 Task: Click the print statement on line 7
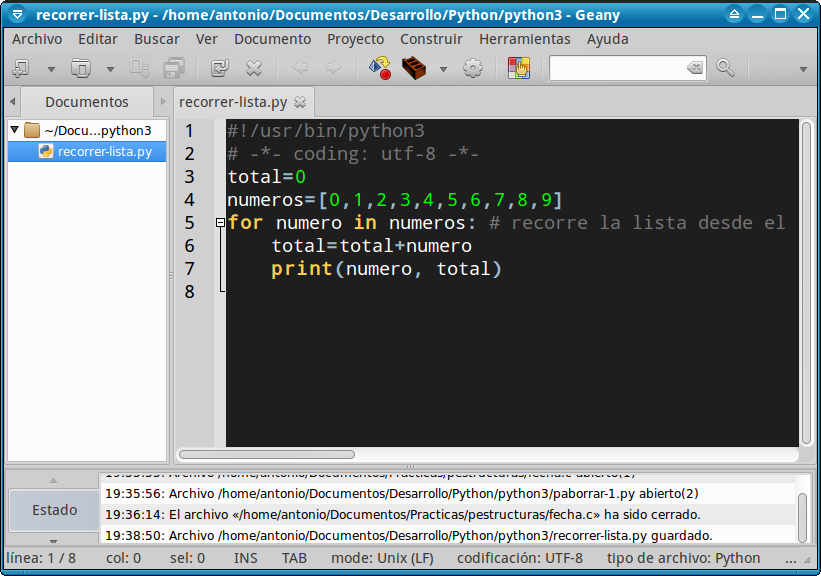point(386,269)
